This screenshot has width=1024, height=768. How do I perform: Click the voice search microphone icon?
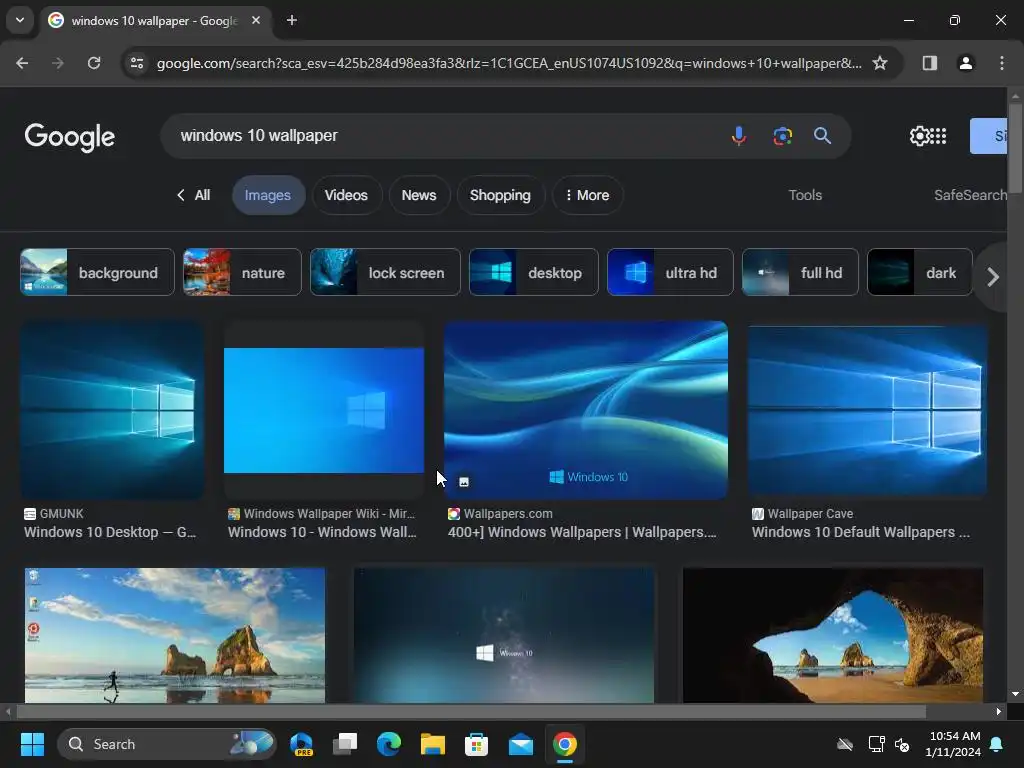pyautogui.click(x=739, y=136)
